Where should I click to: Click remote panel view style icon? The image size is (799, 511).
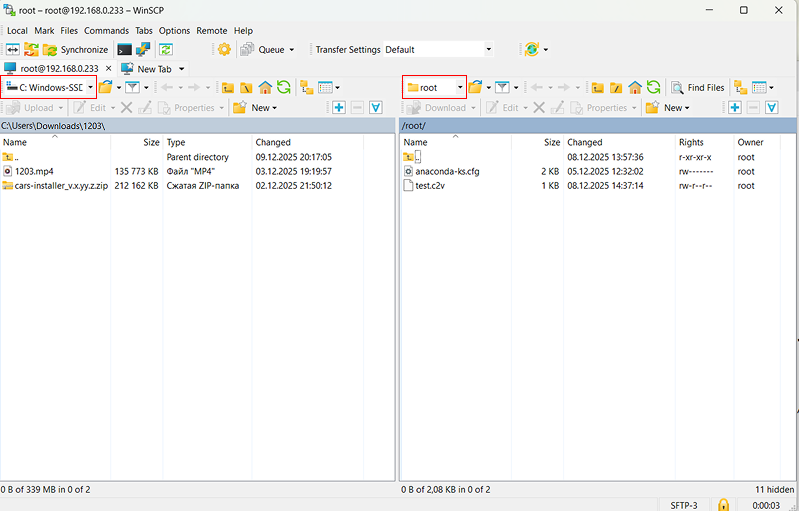pyautogui.click(x=759, y=88)
